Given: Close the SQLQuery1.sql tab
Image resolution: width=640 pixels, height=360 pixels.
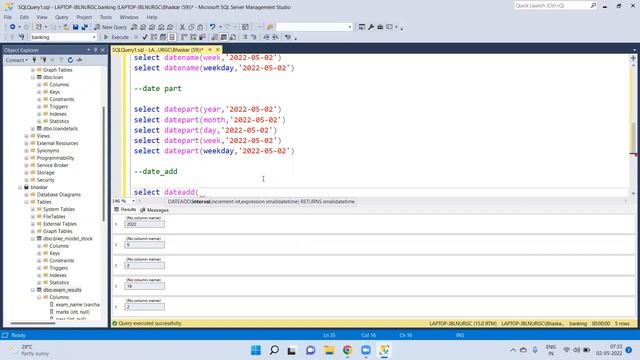Looking at the screenshot, I should click(x=218, y=50).
